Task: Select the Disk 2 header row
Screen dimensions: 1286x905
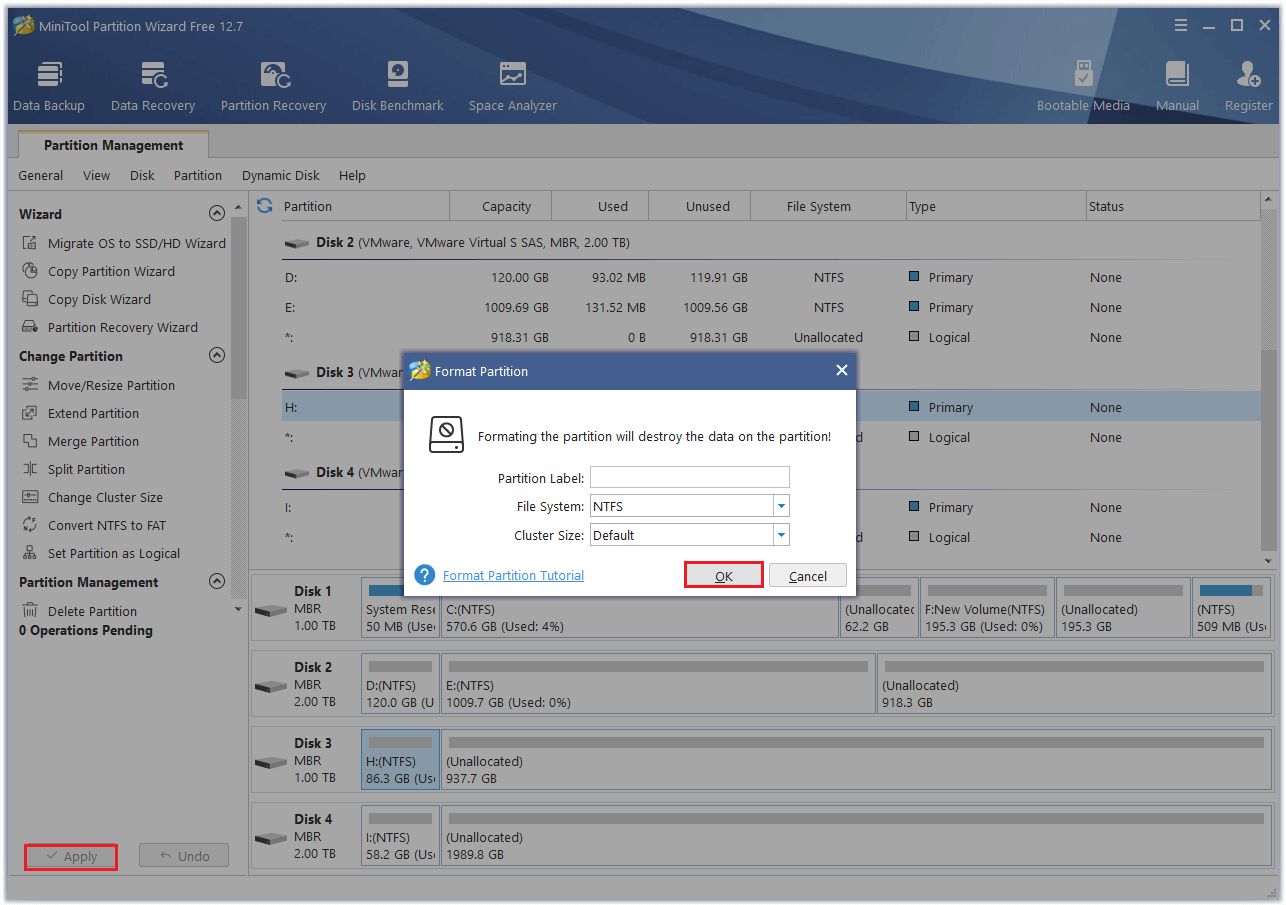Action: (769, 243)
